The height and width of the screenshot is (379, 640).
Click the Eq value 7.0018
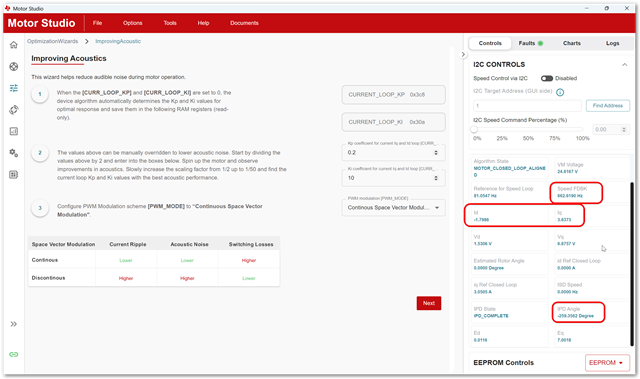[x=564, y=340]
